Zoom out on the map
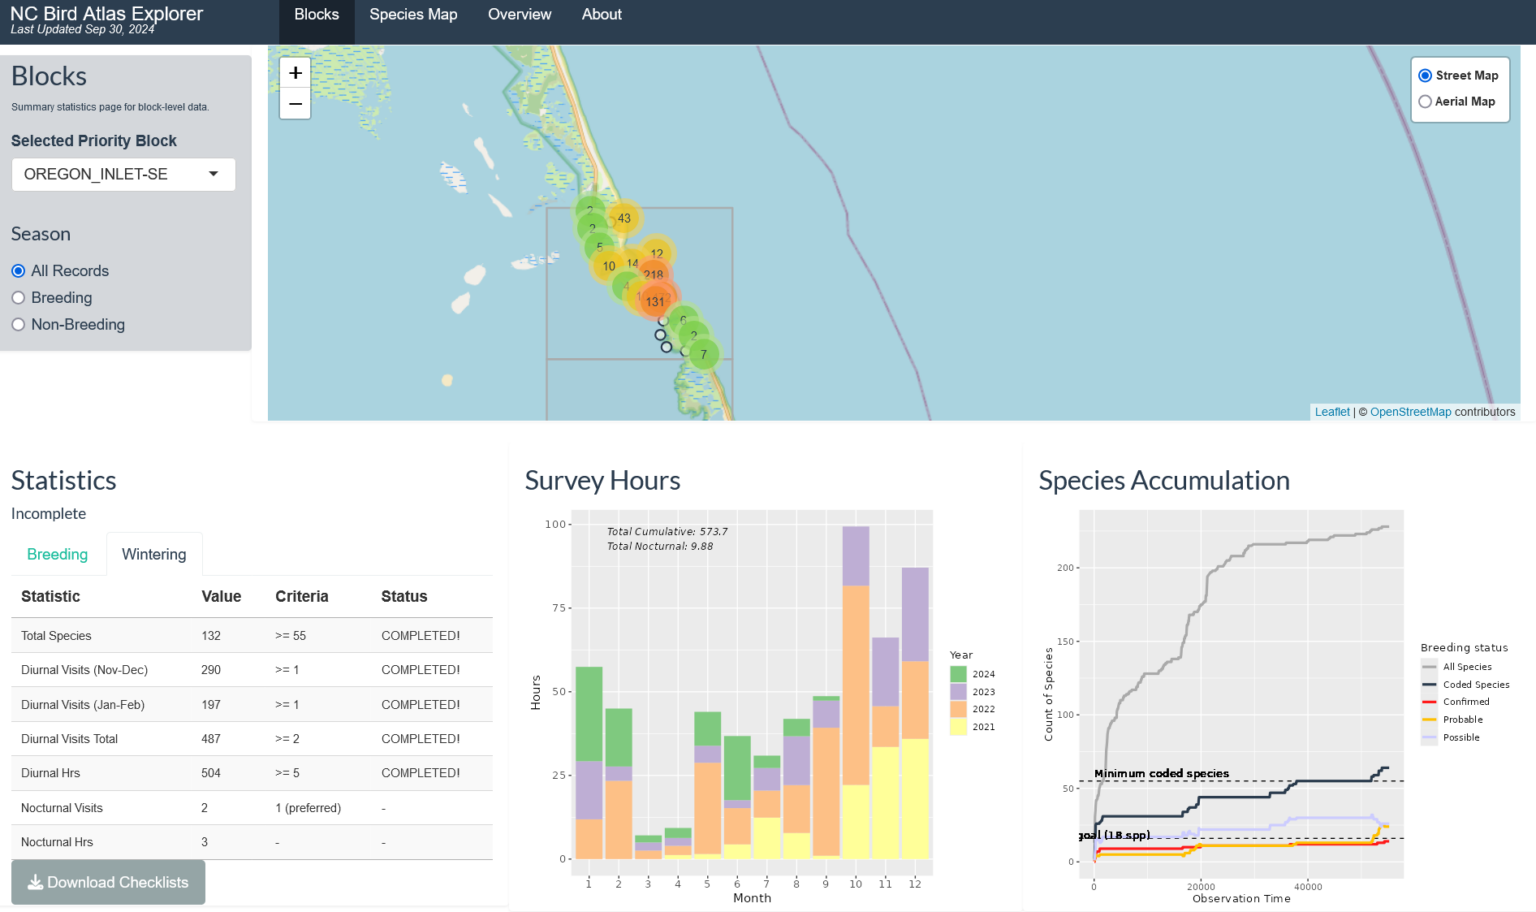This screenshot has height=912, width=1536. click(295, 104)
